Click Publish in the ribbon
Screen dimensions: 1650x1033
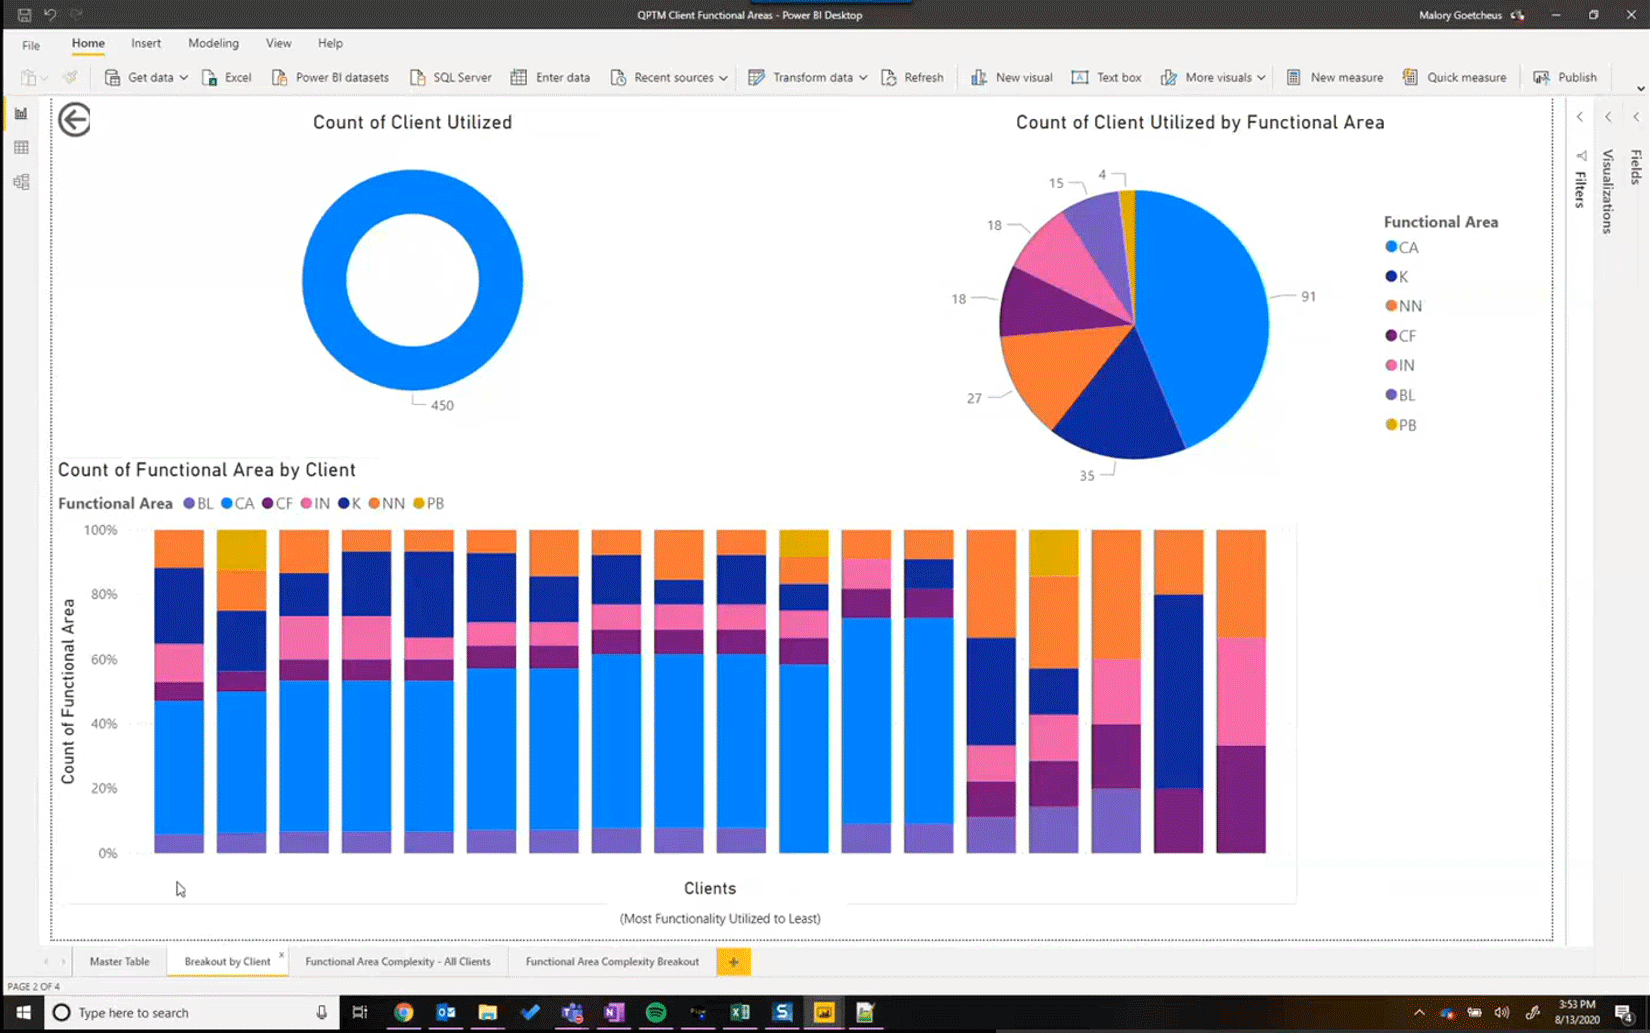tap(1565, 77)
